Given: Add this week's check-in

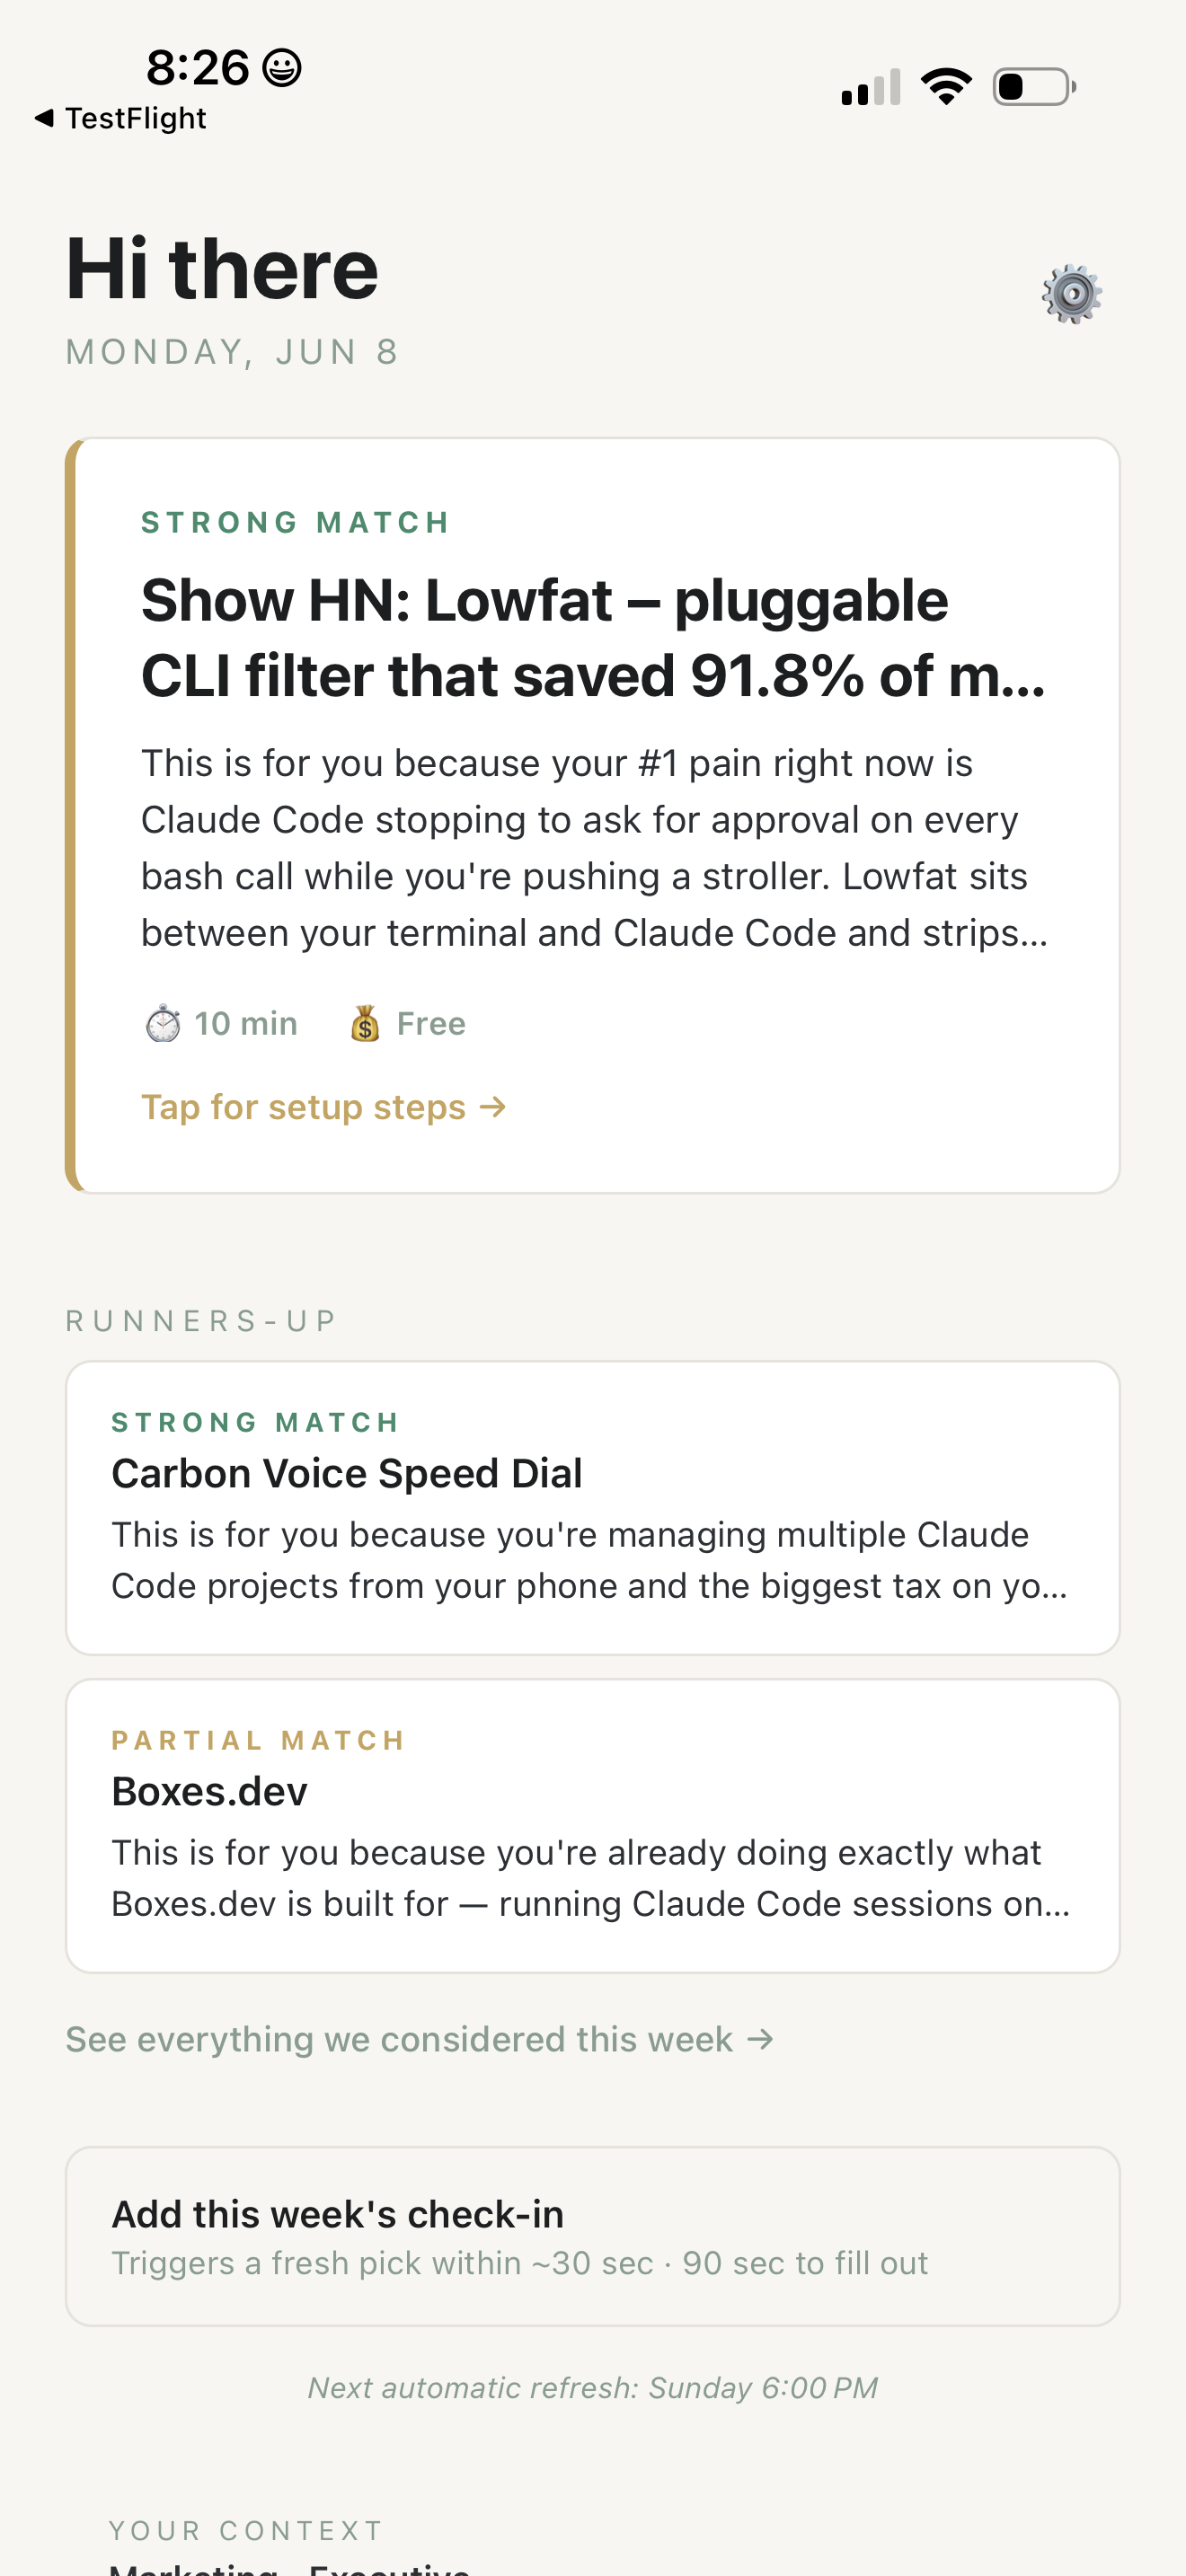Looking at the screenshot, I should point(593,2236).
